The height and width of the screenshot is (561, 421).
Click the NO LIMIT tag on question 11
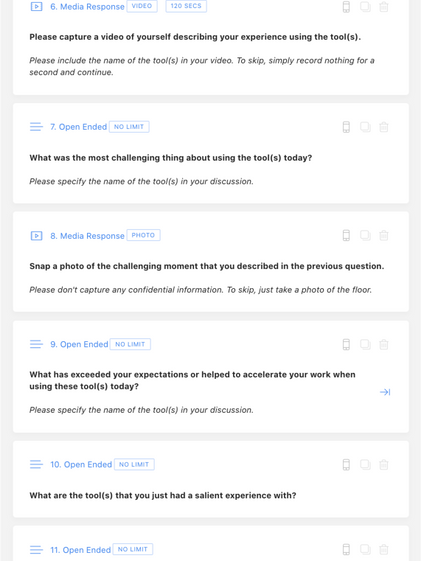tap(133, 549)
